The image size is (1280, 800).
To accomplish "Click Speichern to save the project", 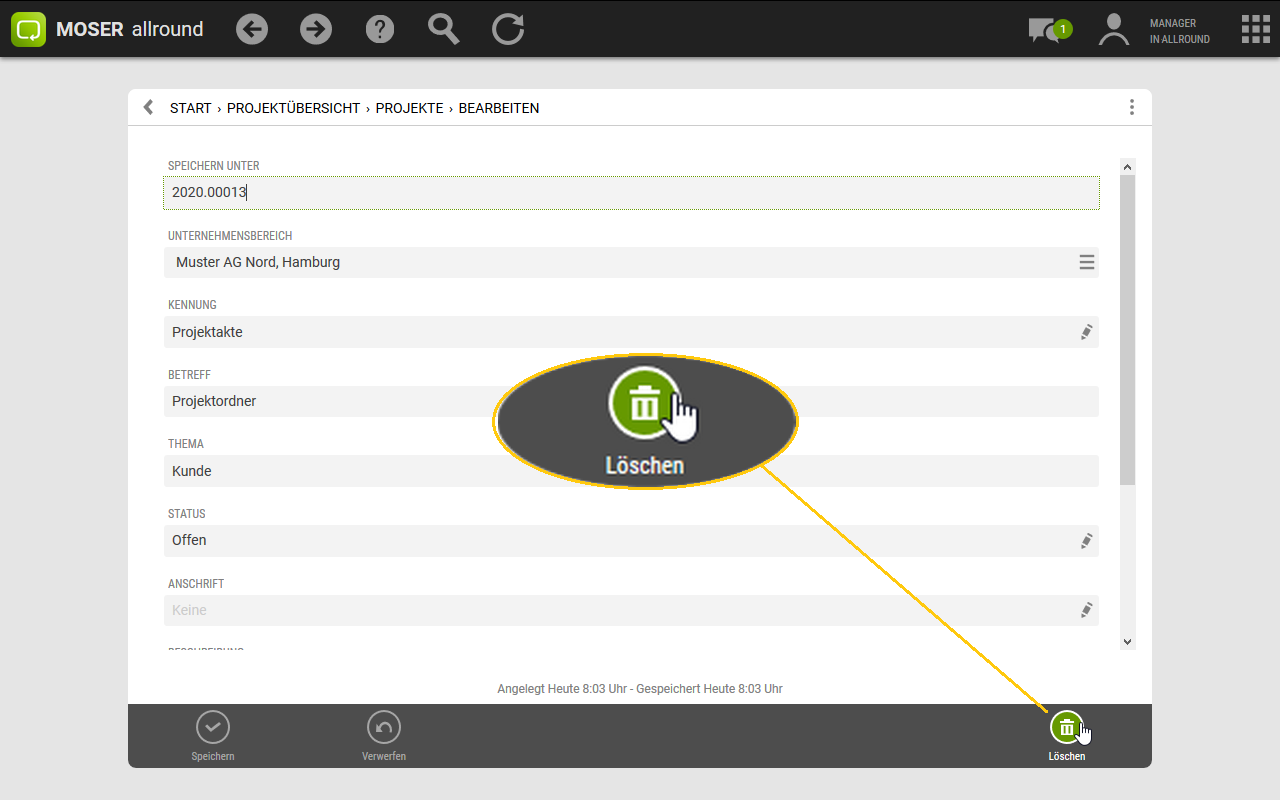I will (x=213, y=736).
